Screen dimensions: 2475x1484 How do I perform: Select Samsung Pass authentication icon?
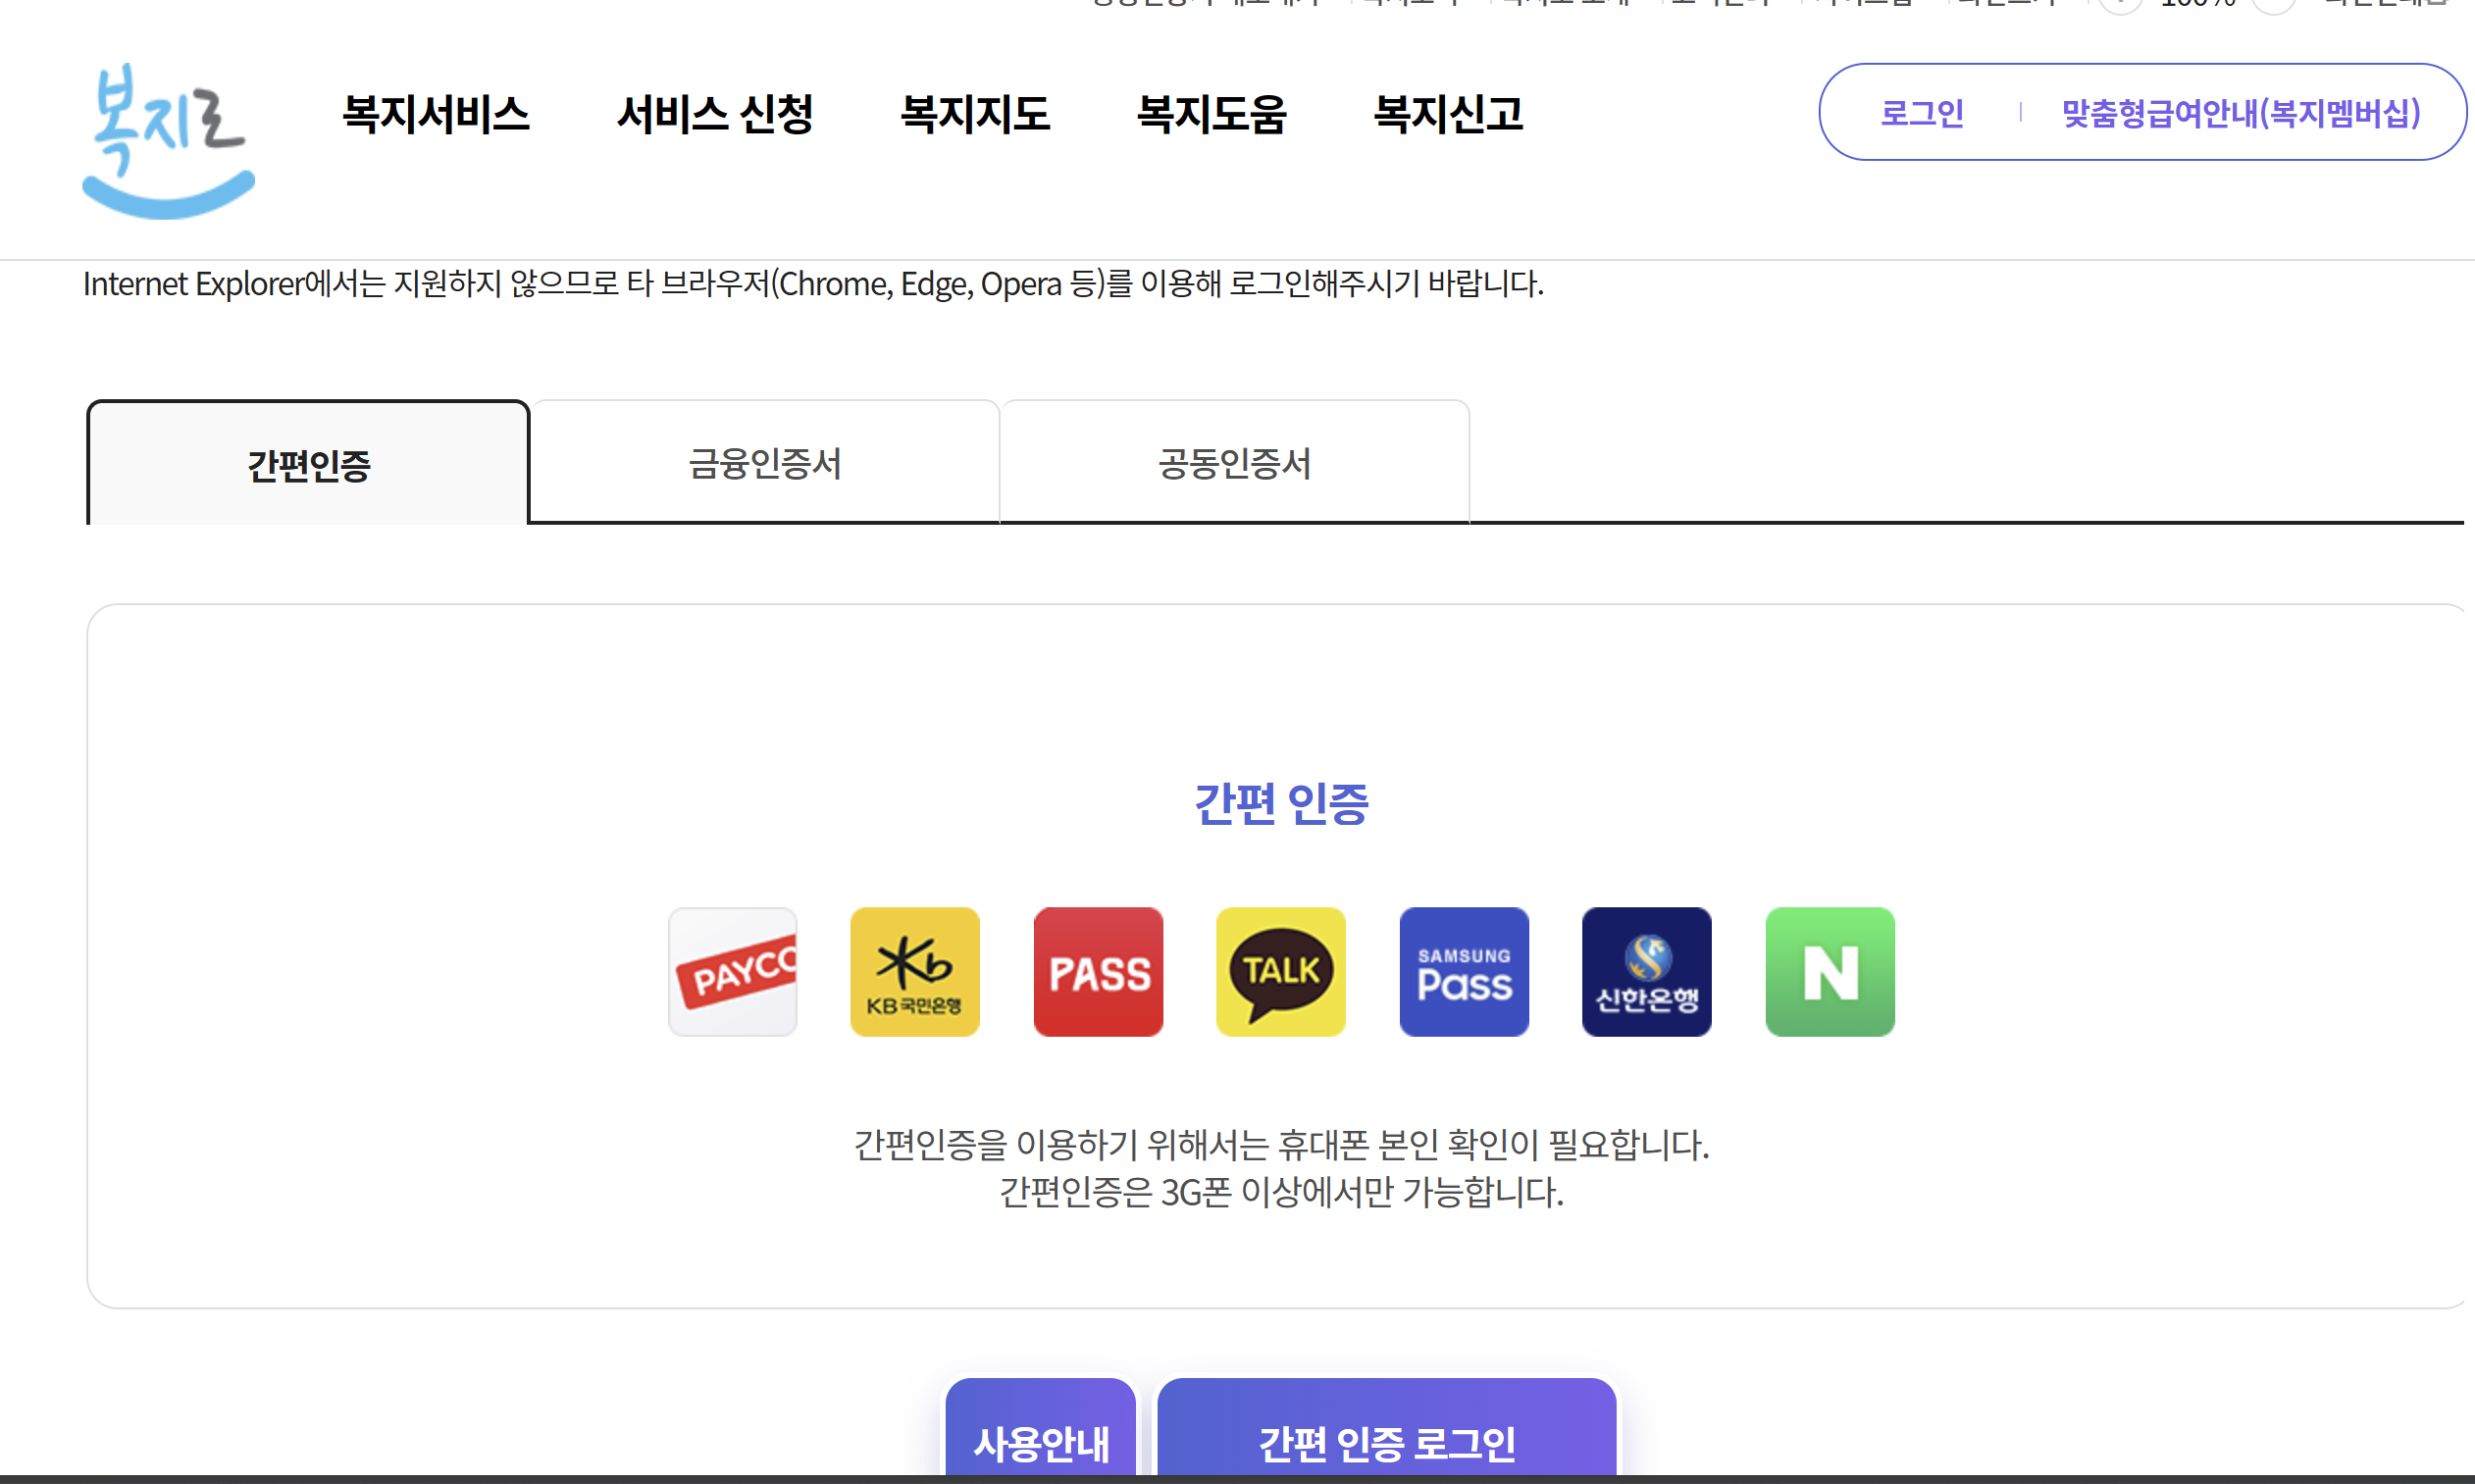[x=1463, y=971]
